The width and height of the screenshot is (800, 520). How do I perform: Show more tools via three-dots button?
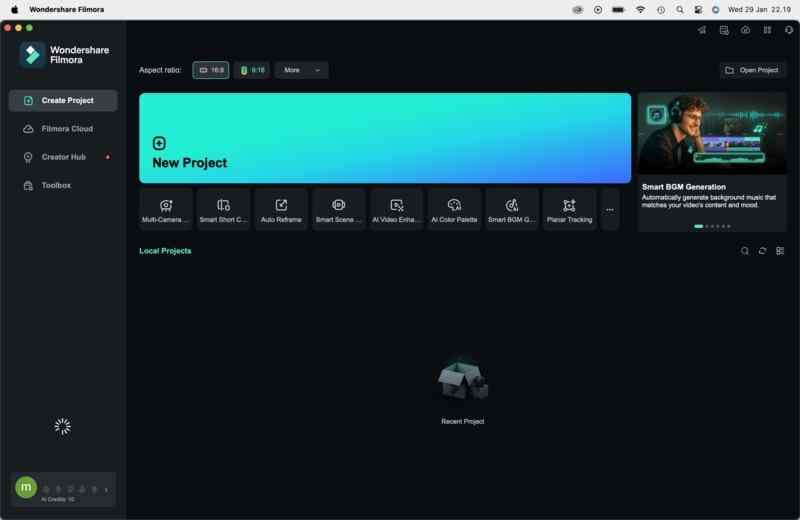click(610, 210)
